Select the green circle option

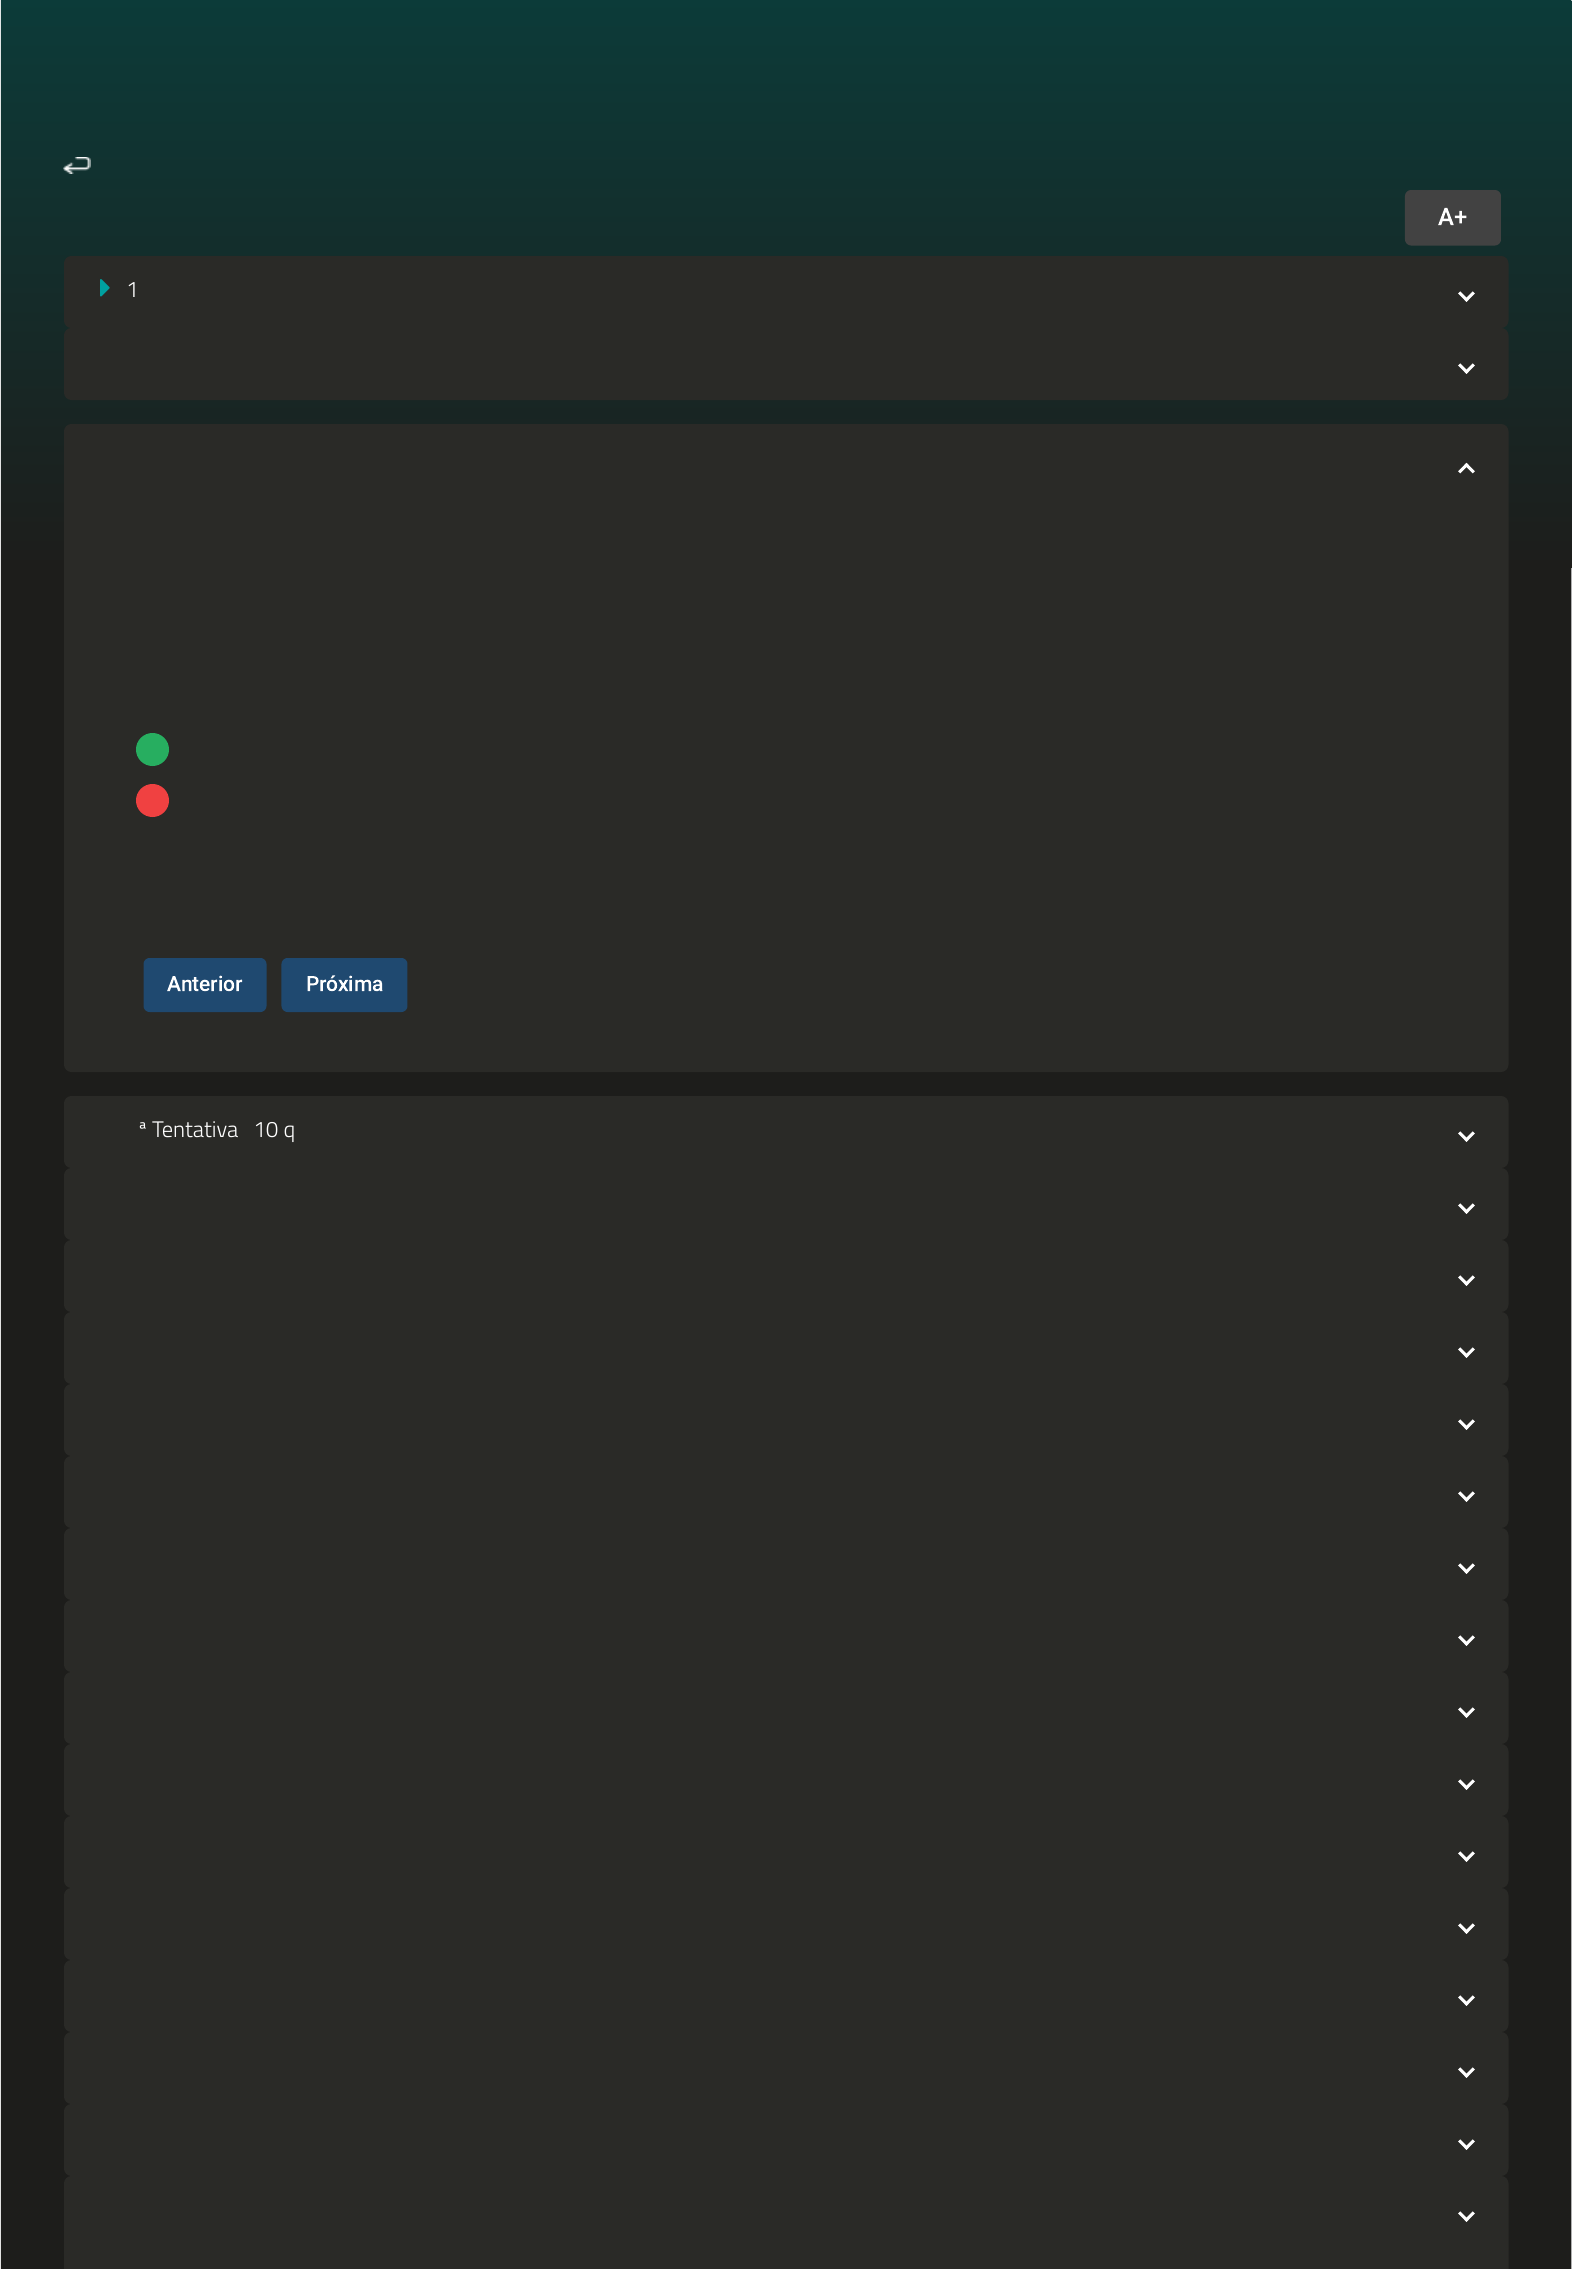152,749
